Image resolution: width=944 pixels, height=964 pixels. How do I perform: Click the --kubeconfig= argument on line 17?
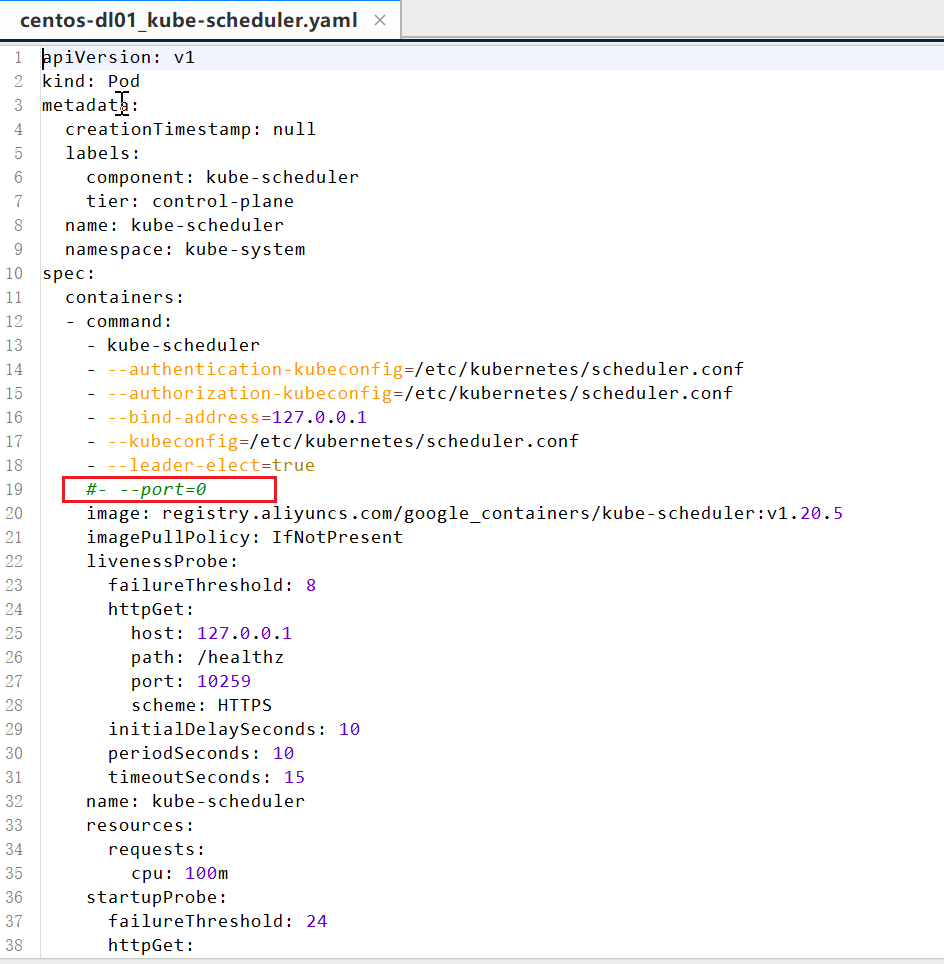[x=343, y=441]
